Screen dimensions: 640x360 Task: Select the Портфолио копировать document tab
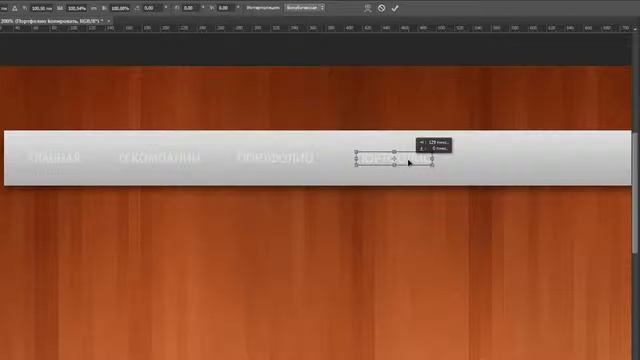(x=52, y=21)
